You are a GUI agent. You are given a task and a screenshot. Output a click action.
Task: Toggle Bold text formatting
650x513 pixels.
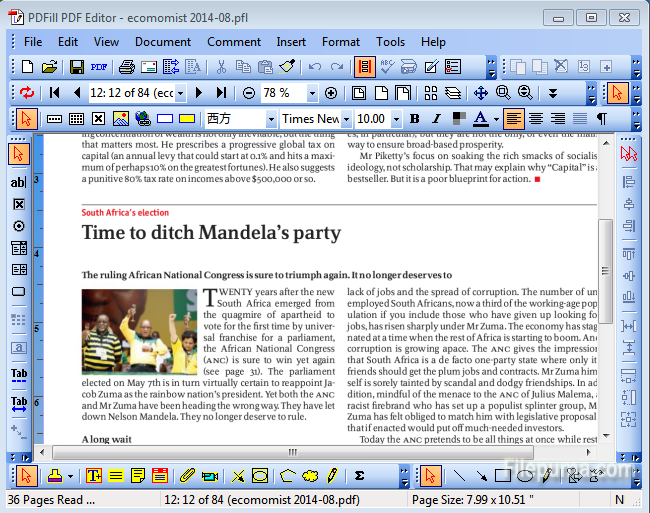click(x=414, y=119)
